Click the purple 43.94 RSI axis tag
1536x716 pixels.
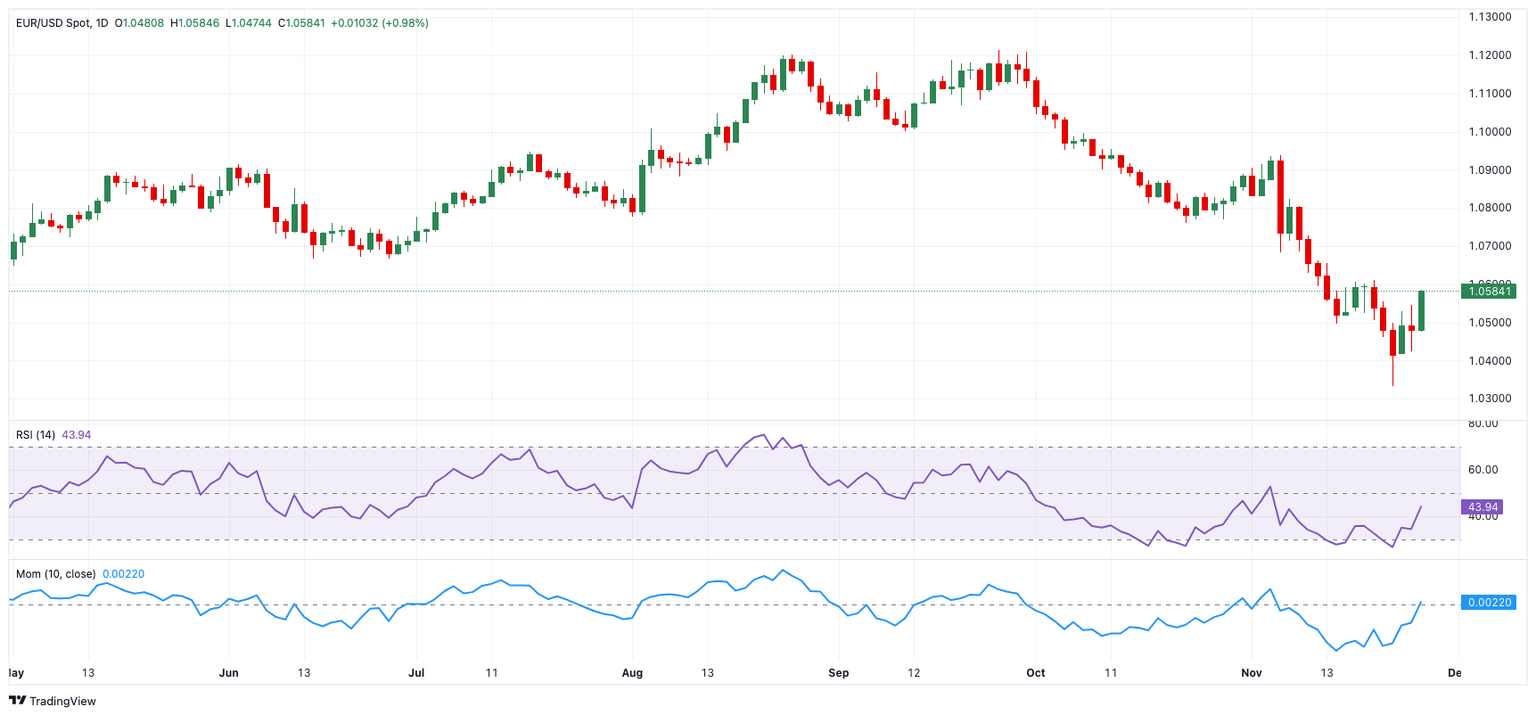[x=1487, y=508]
